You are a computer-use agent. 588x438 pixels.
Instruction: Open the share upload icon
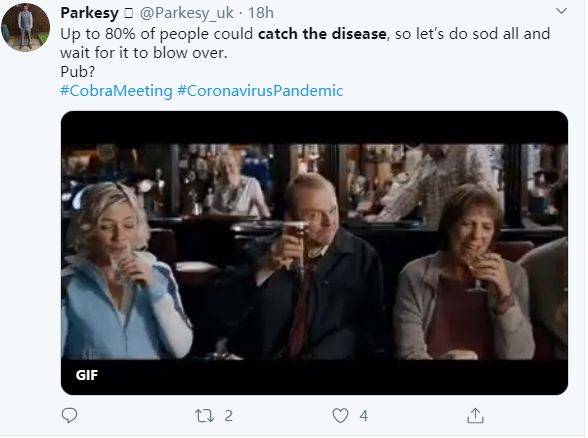coord(475,416)
